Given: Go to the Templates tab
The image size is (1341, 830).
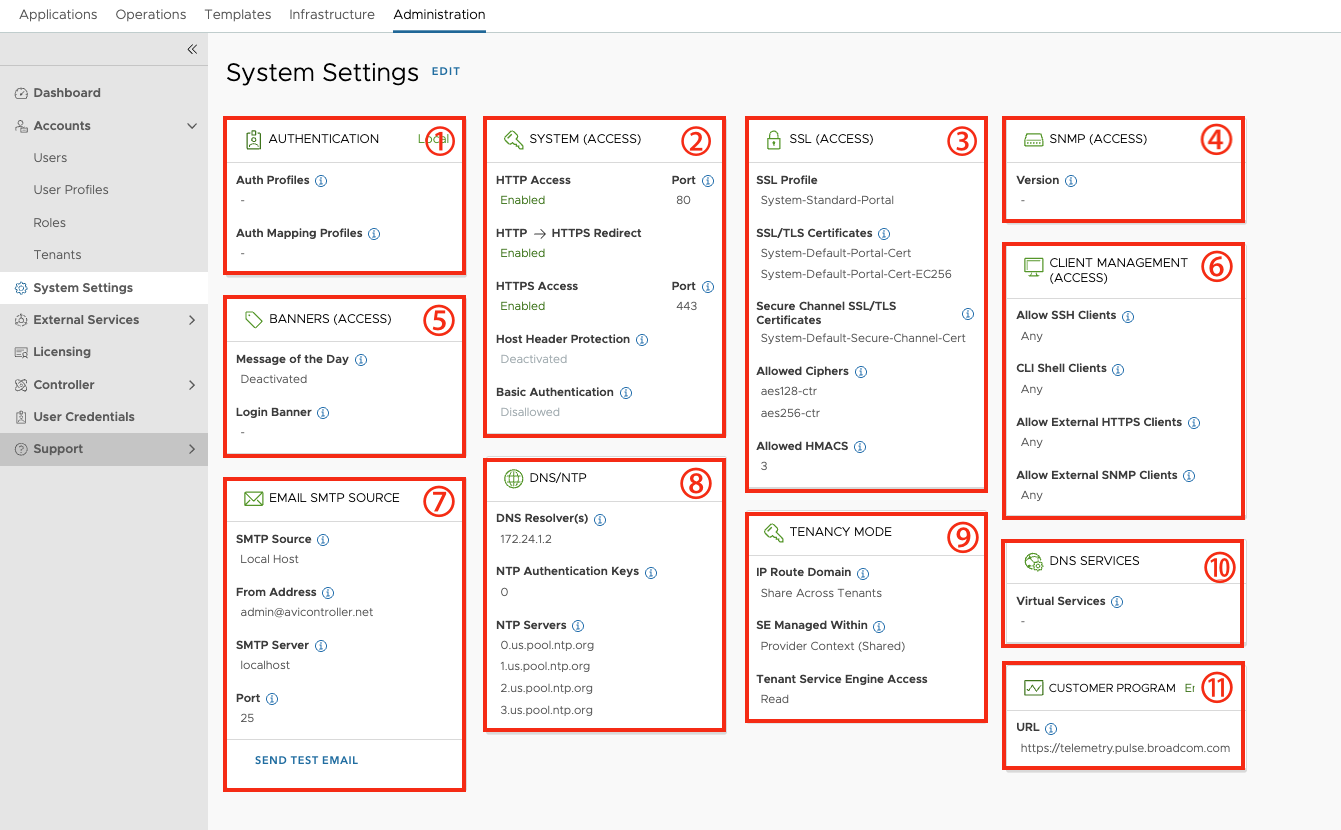Looking at the screenshot, I should 238,15.
